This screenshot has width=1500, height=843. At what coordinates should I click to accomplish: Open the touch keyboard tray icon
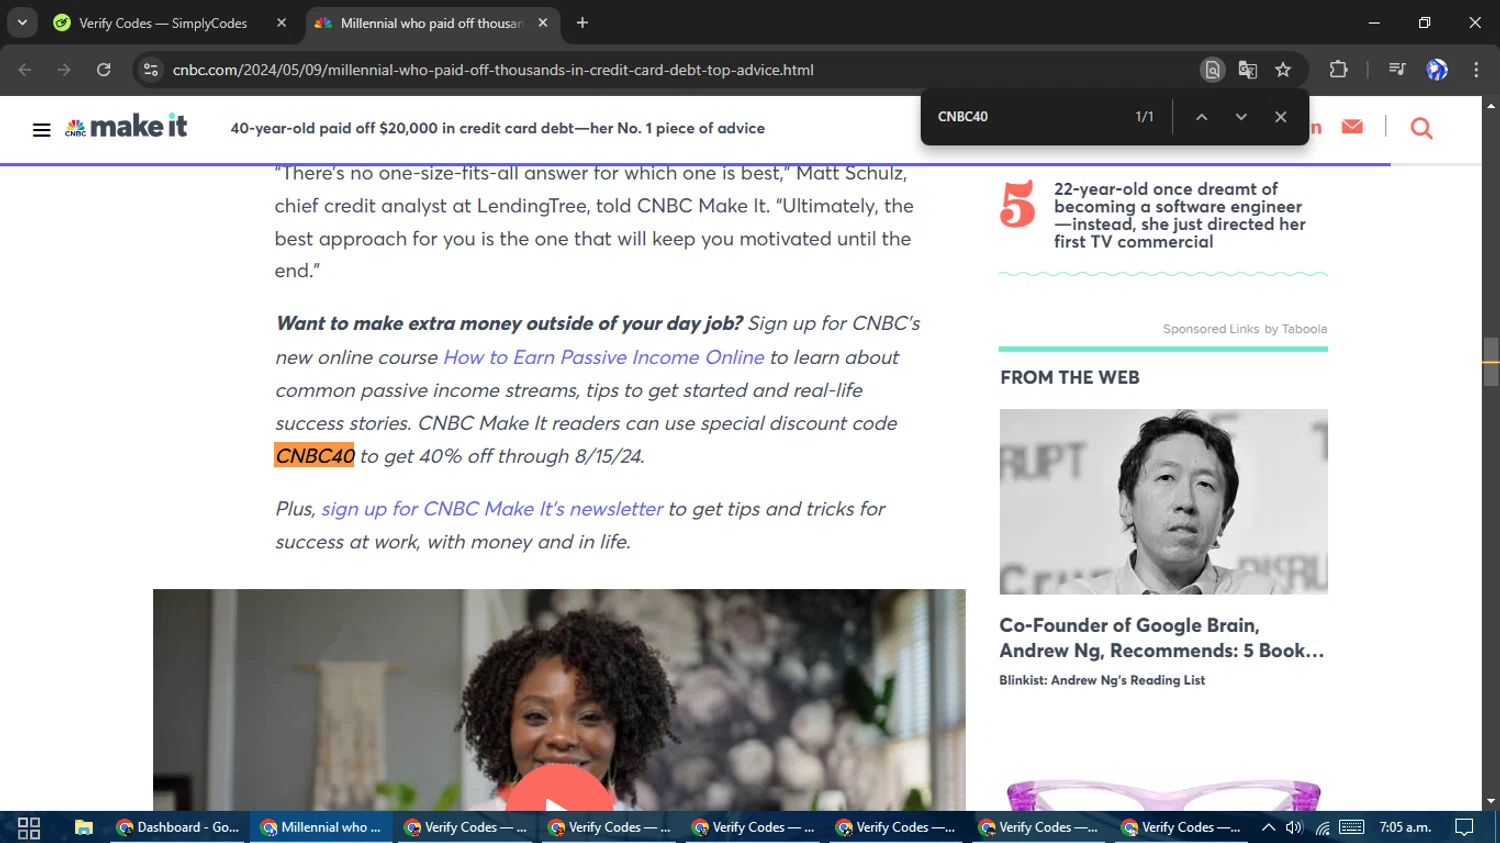click(1352, 828)
